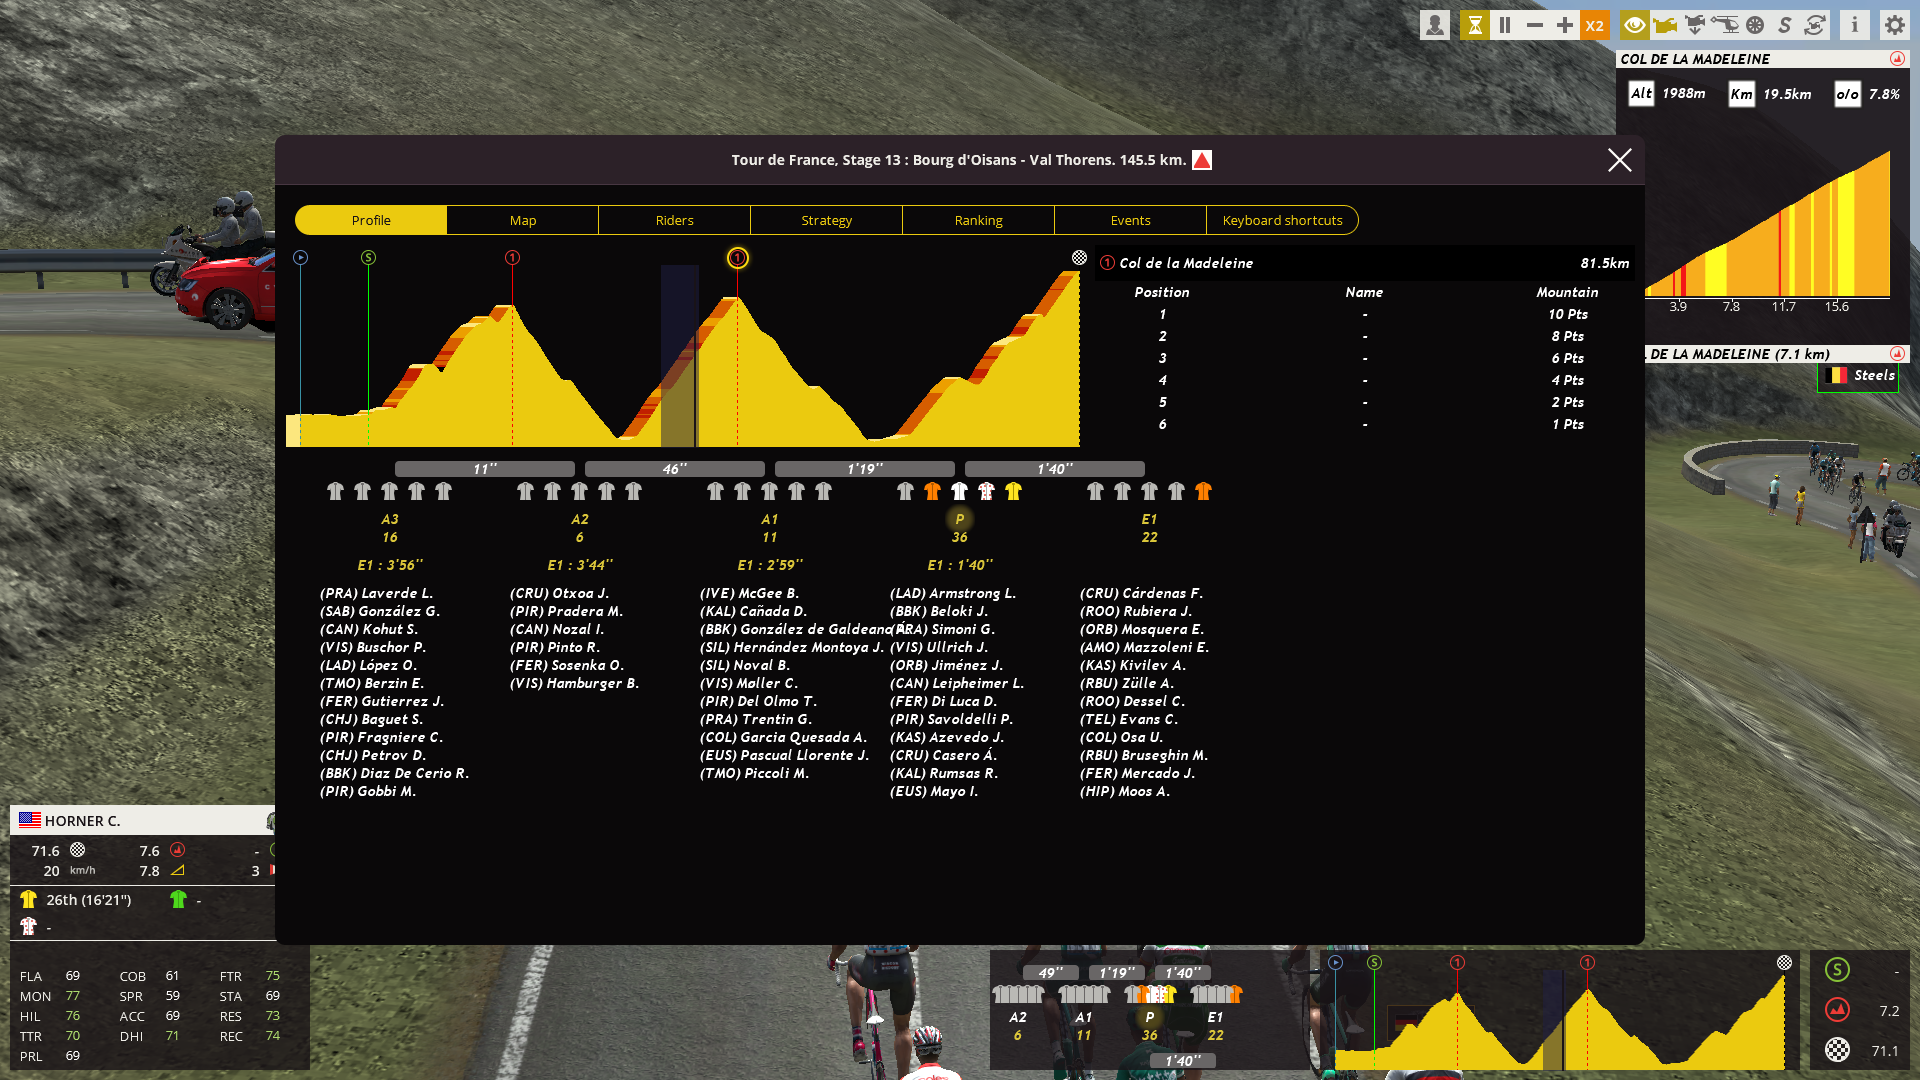Open the rider portrait panel in the top toolbar
Image resolution: width=1920 pixels, height=1080 pixels.
1435,25
